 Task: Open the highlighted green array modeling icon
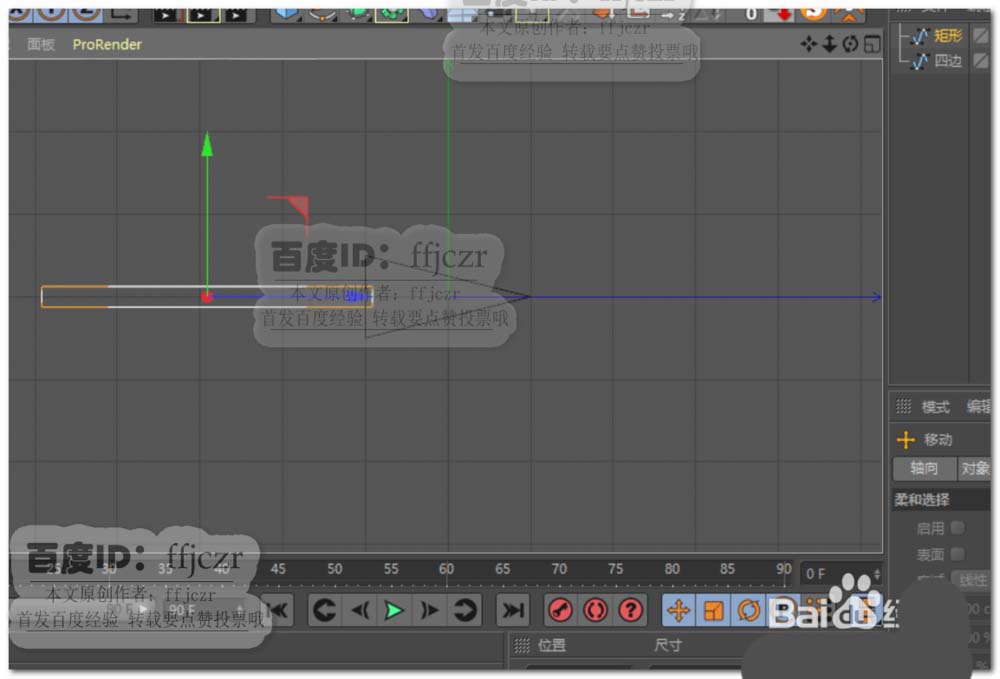pyautogui.click(x=392, y=14)
